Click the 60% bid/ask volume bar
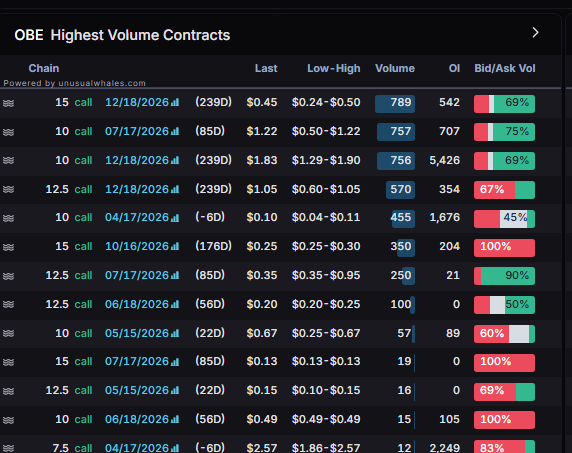 tap(505, 334)
